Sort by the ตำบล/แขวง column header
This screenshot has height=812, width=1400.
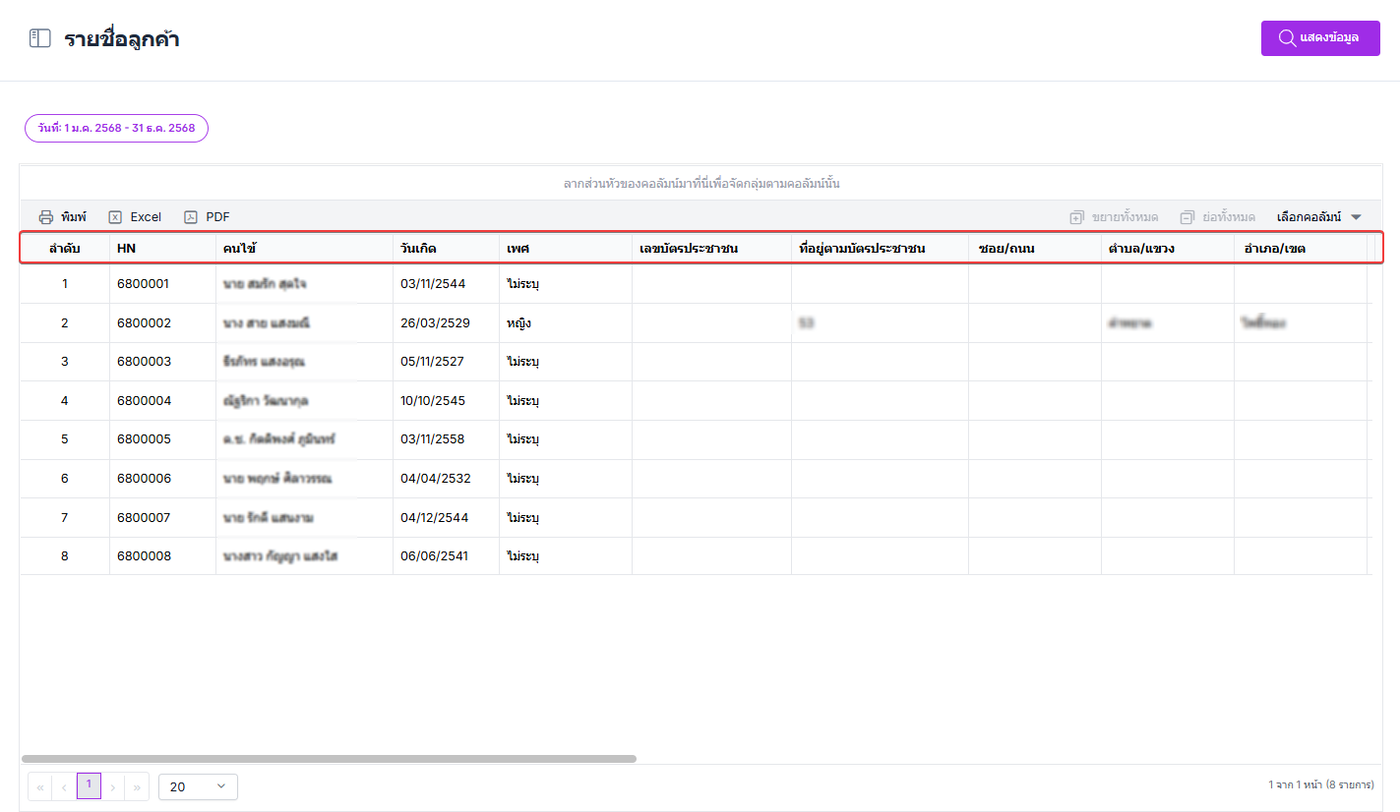coord(1168,248)
